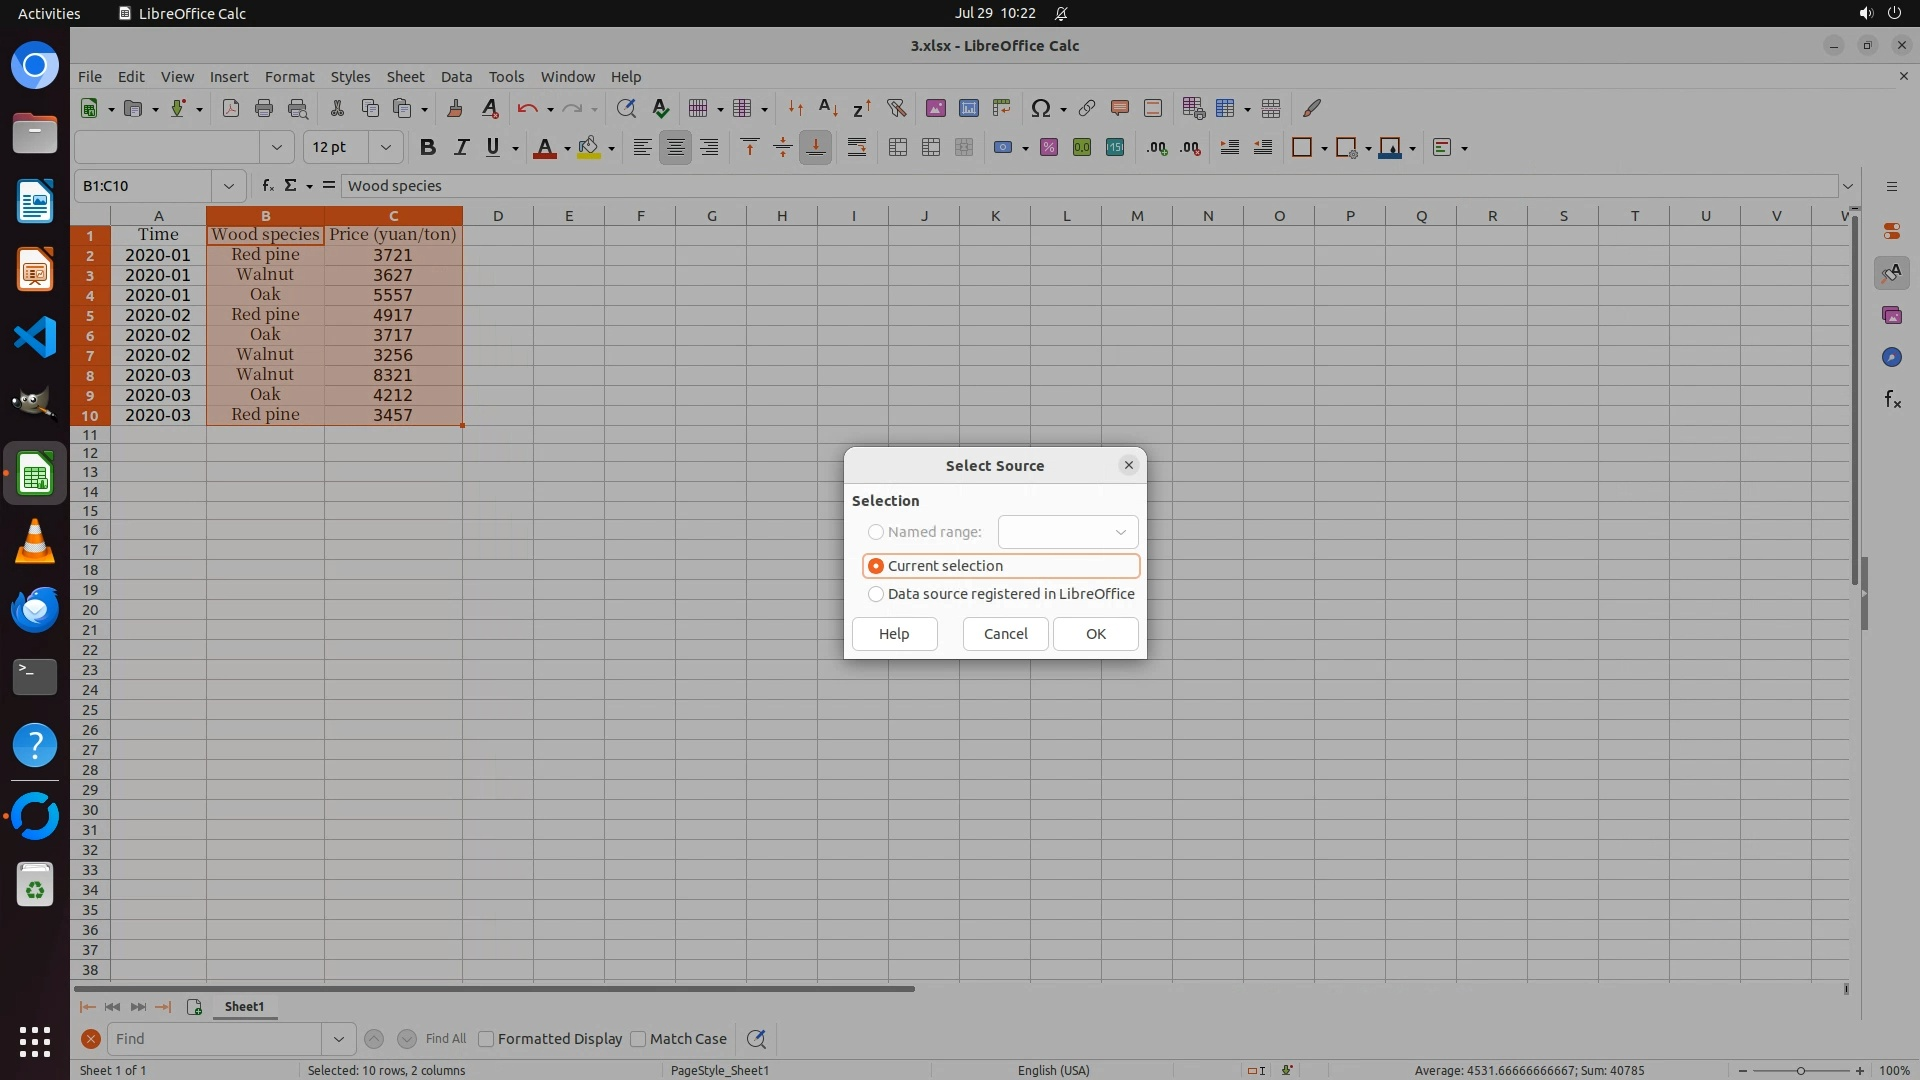This screenshot has height=1080, width=1920.
Task: Expand the Name Box dropdown arrow
Action: pos(229,186)
